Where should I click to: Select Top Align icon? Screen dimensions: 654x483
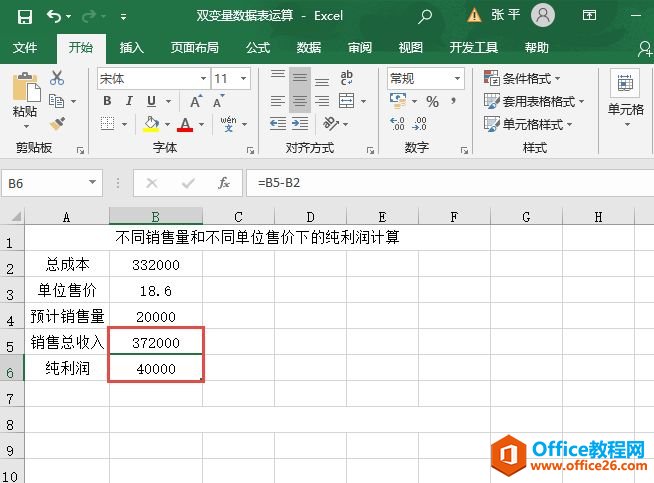[278, 75]
